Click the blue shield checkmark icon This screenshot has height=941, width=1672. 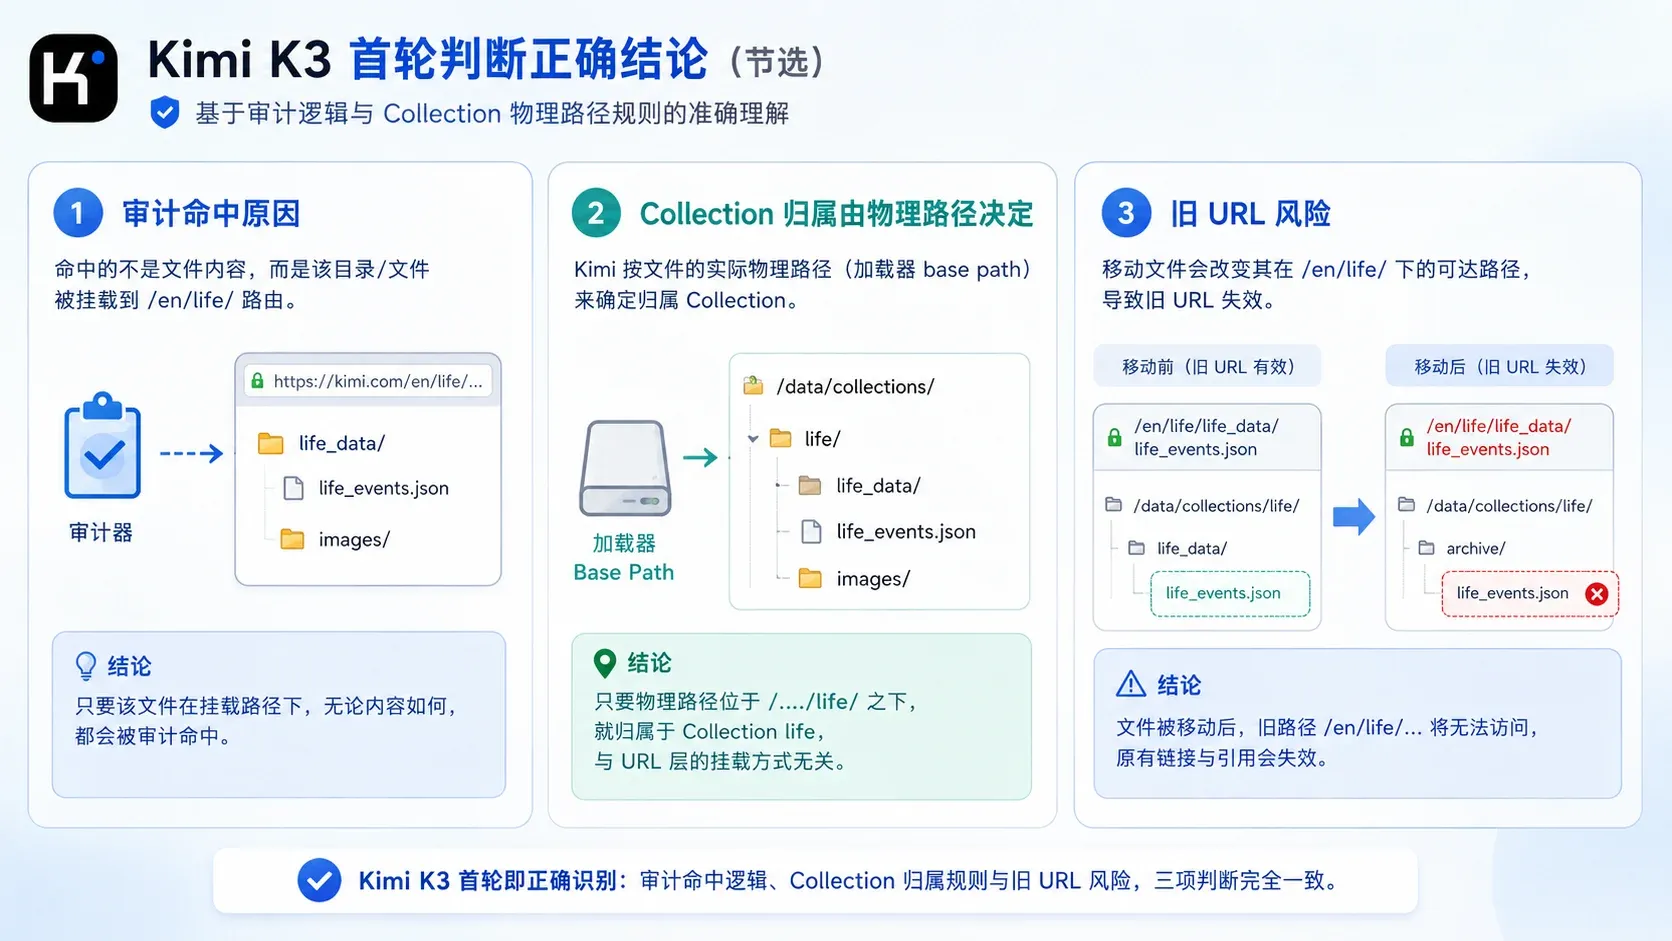(165, 113)
